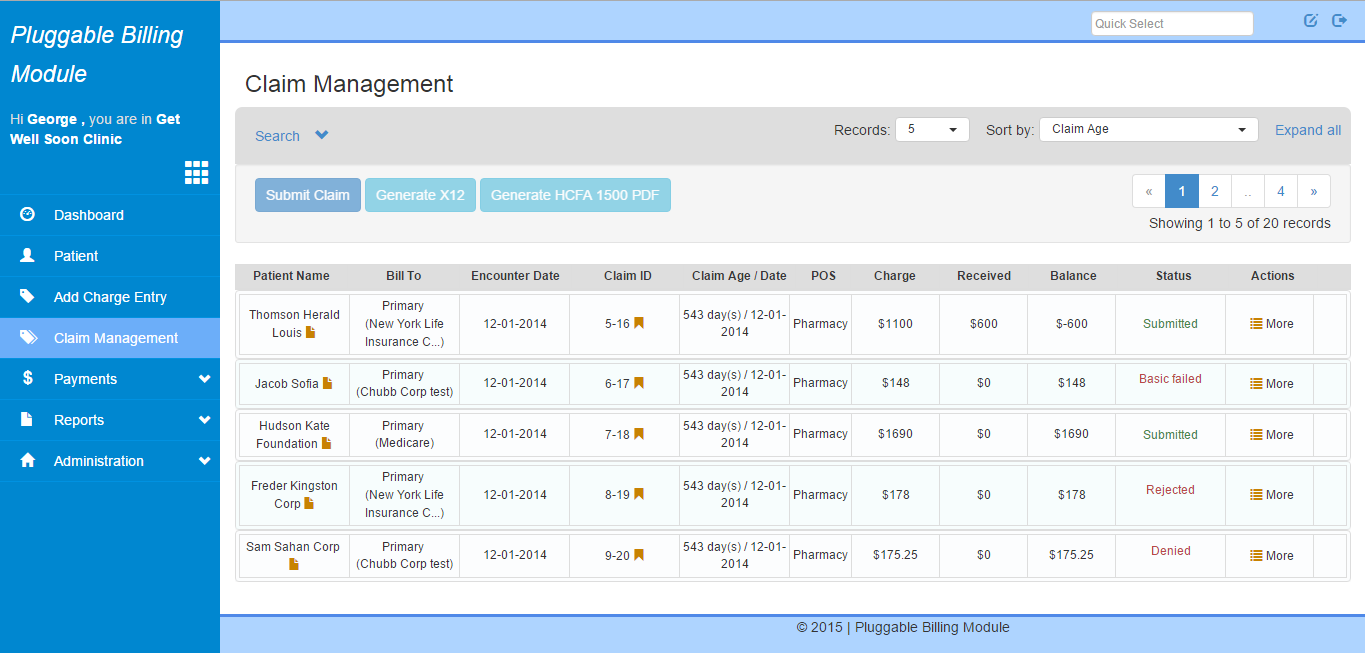The width and height of the screenshot is (1365, 653).
Task: Click the Submit Claim button
Action: tap(308, 195)
